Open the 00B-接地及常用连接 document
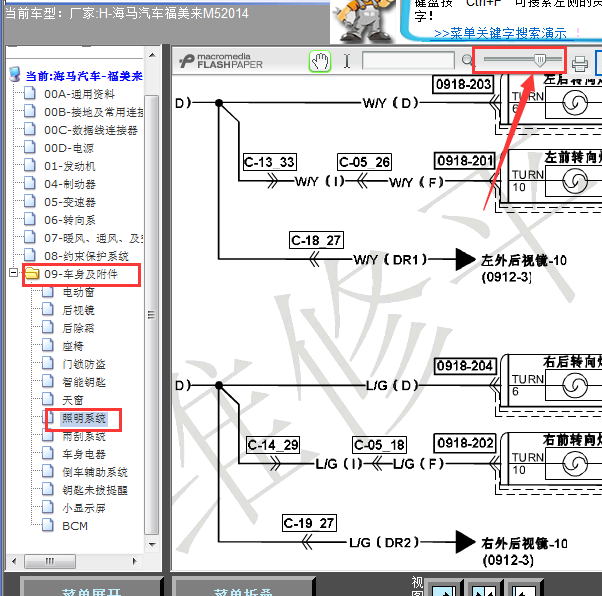The width and height of the screenshot is (602, 596). (x=94, y=112)
